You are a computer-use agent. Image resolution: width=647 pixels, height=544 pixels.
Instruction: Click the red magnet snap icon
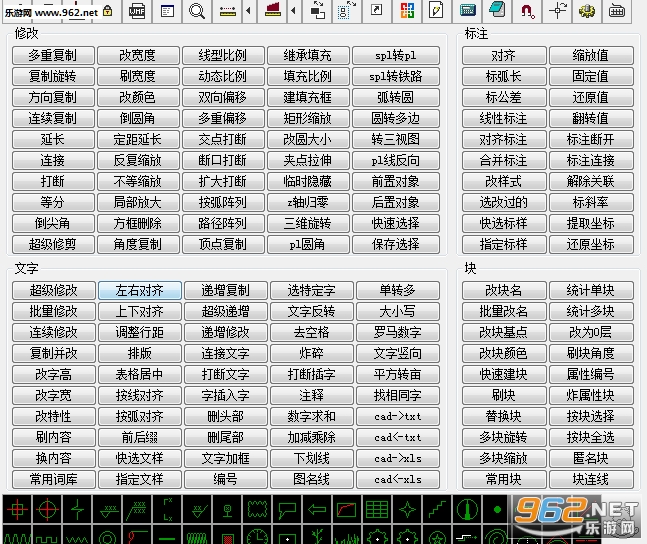(527, 11)
